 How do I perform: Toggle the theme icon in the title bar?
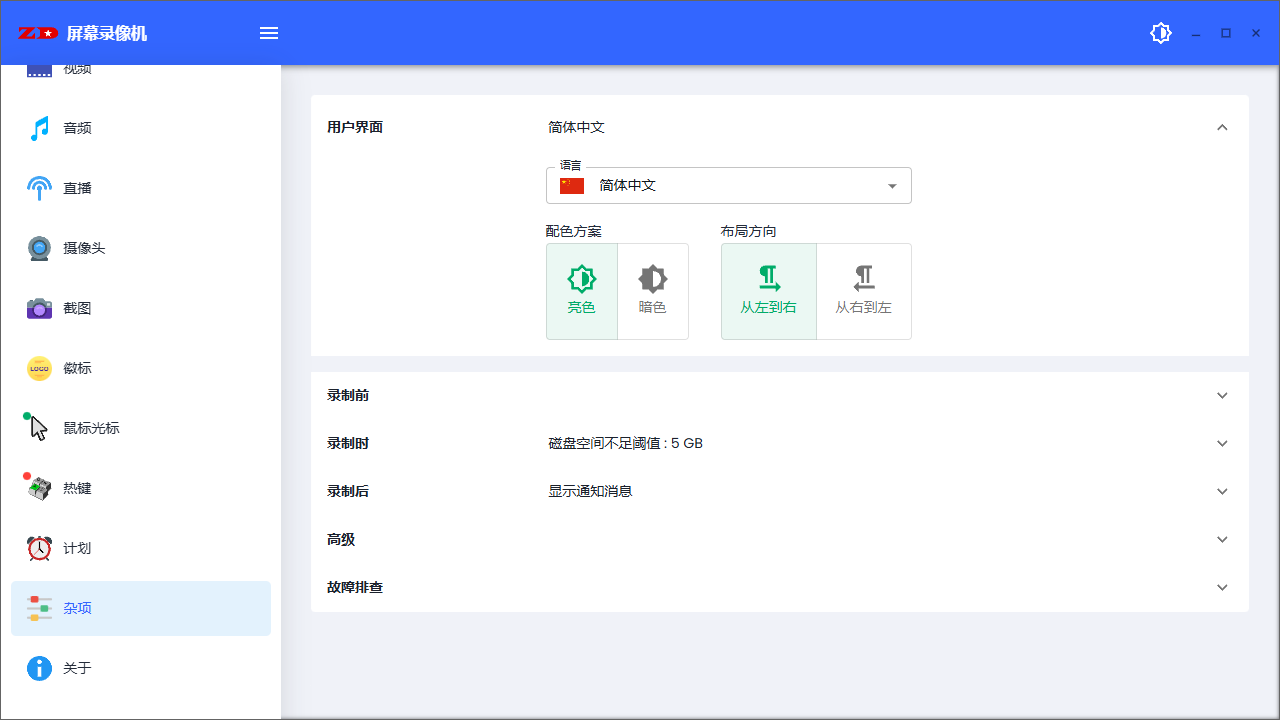[1160, 32]
